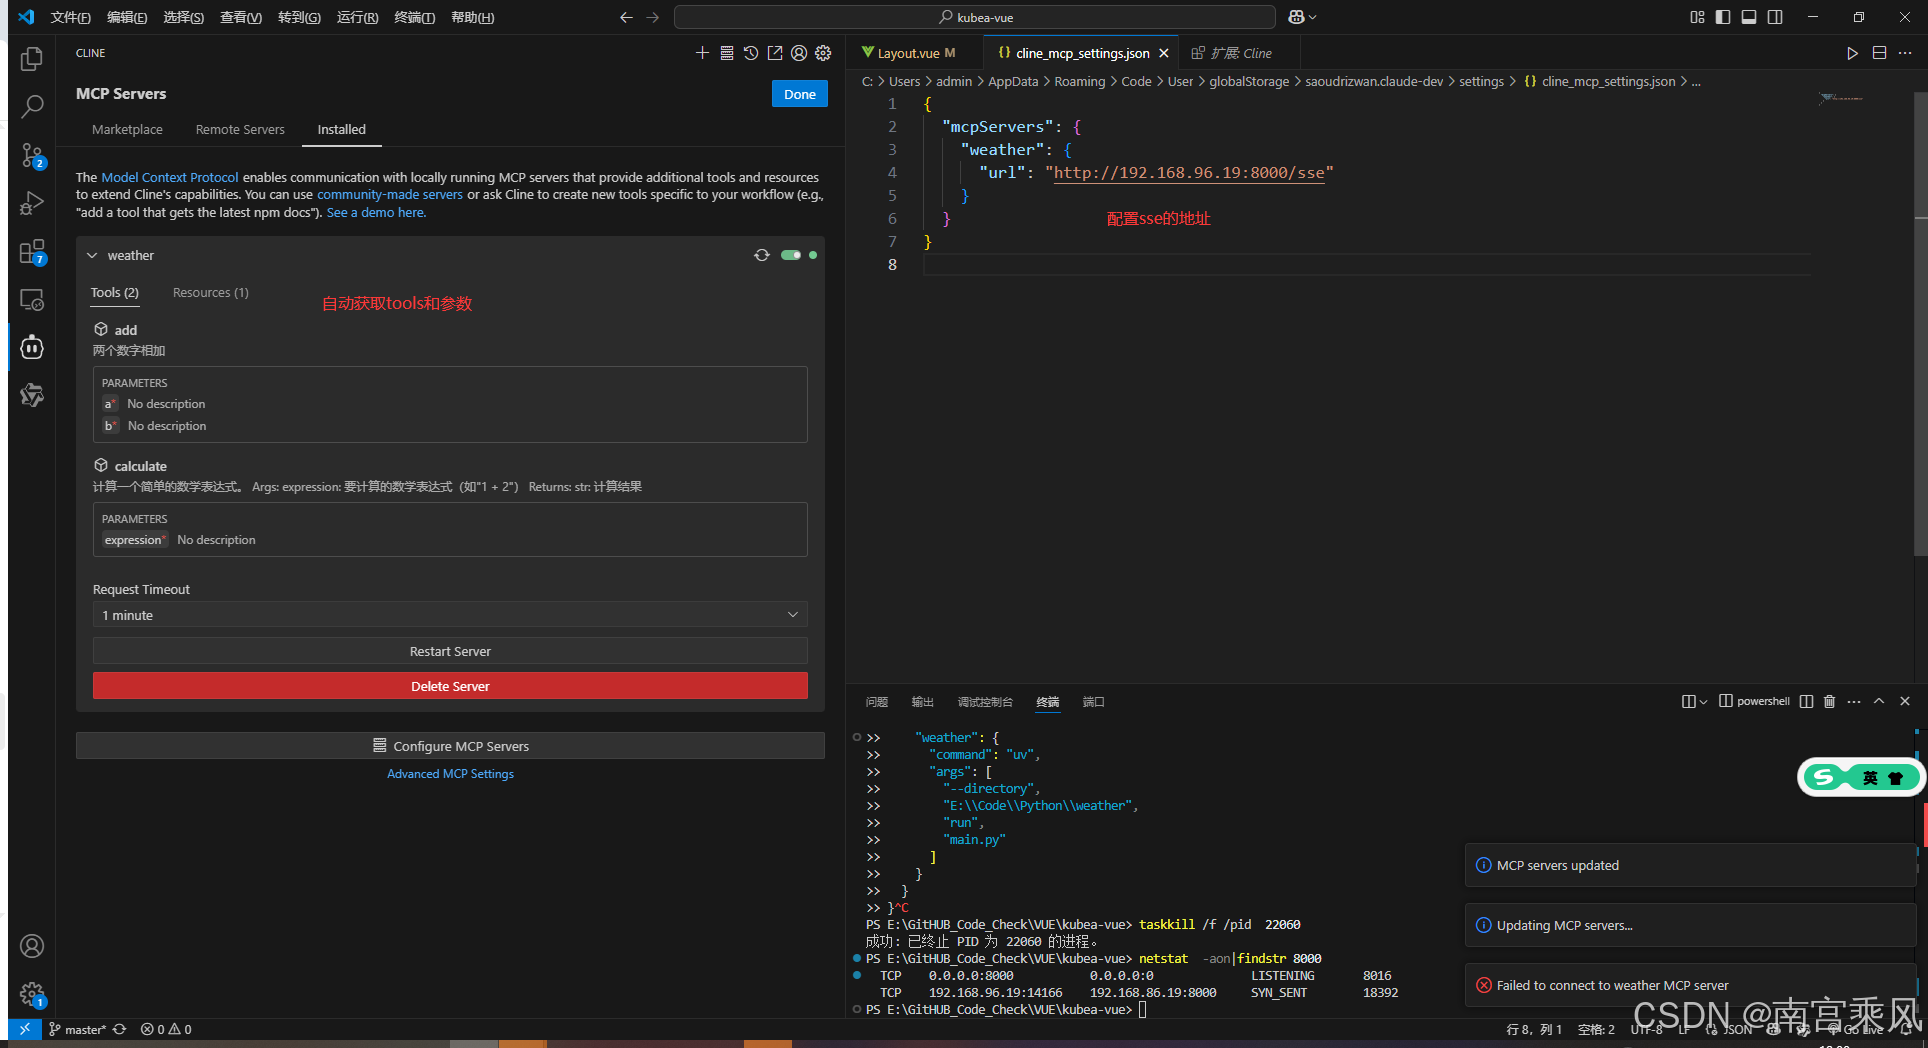
Task: Start a new Cline task with plus icon
Action: (x=702, y=53)
